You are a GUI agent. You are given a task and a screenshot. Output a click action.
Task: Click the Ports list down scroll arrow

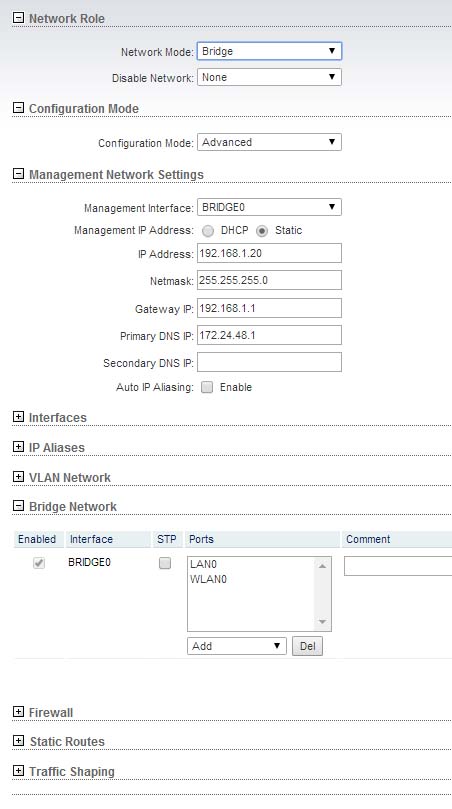[322, 622]
